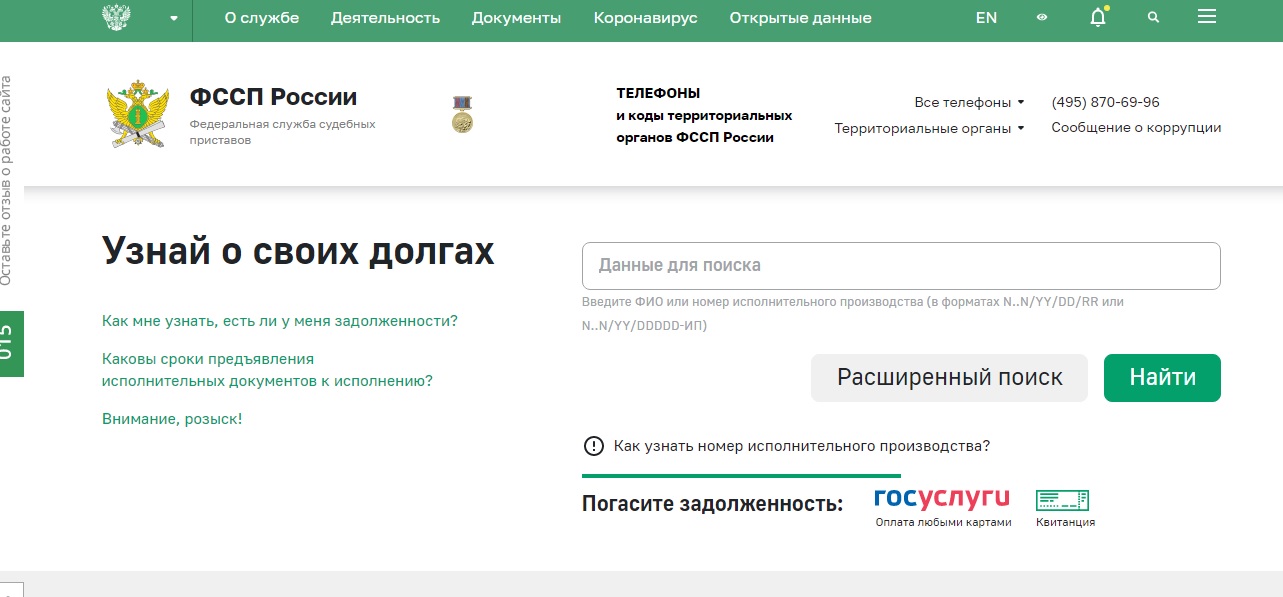Click the medal award icon beside the logo
Screen dimensions: 1283x597
(x=461, y=113)
